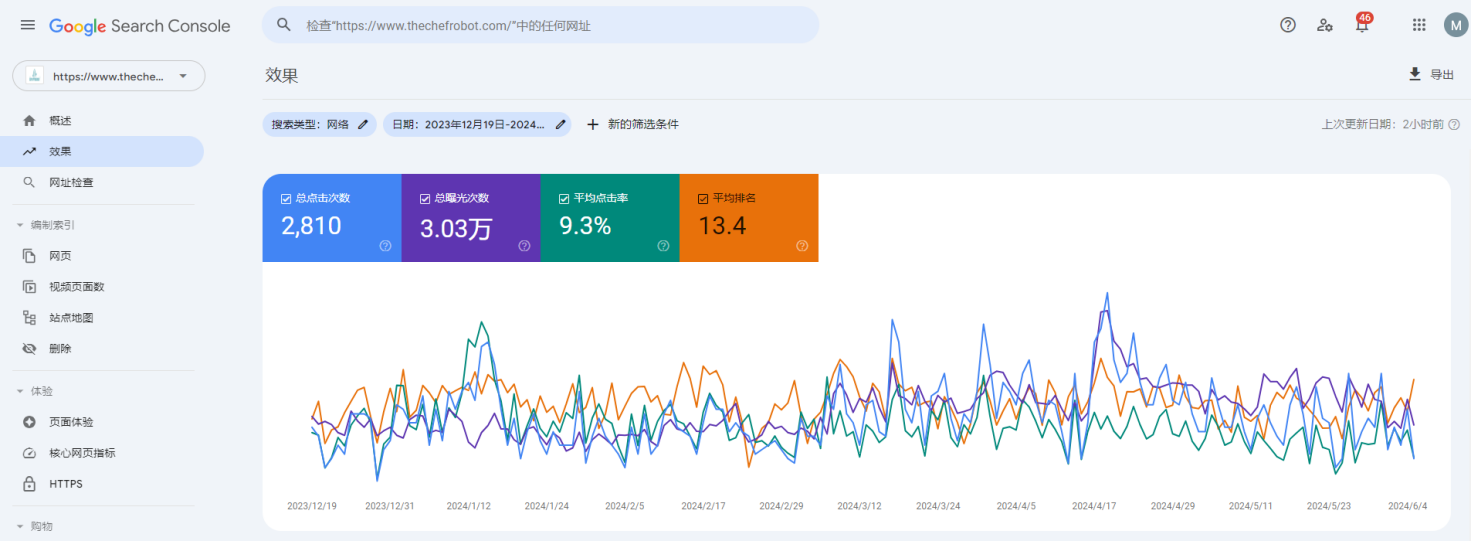
Task: Open the property selector dropdown
Action: pos(108,76)
